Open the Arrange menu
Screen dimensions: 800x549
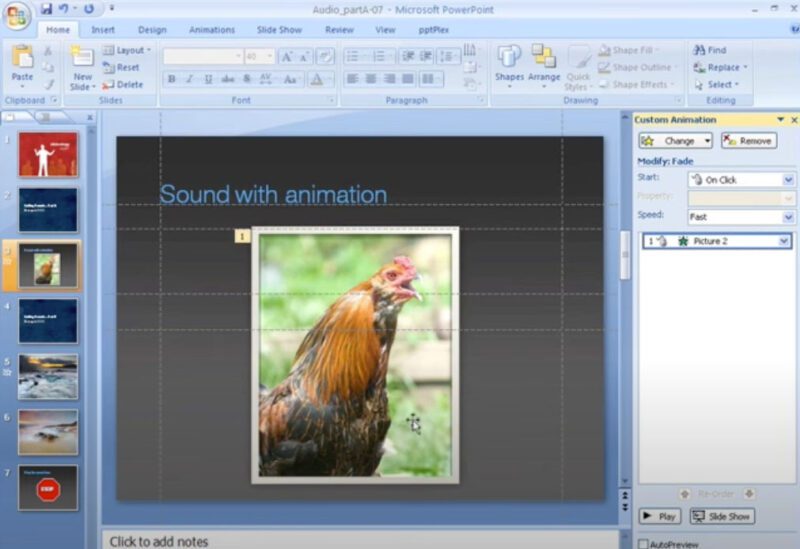544,66
